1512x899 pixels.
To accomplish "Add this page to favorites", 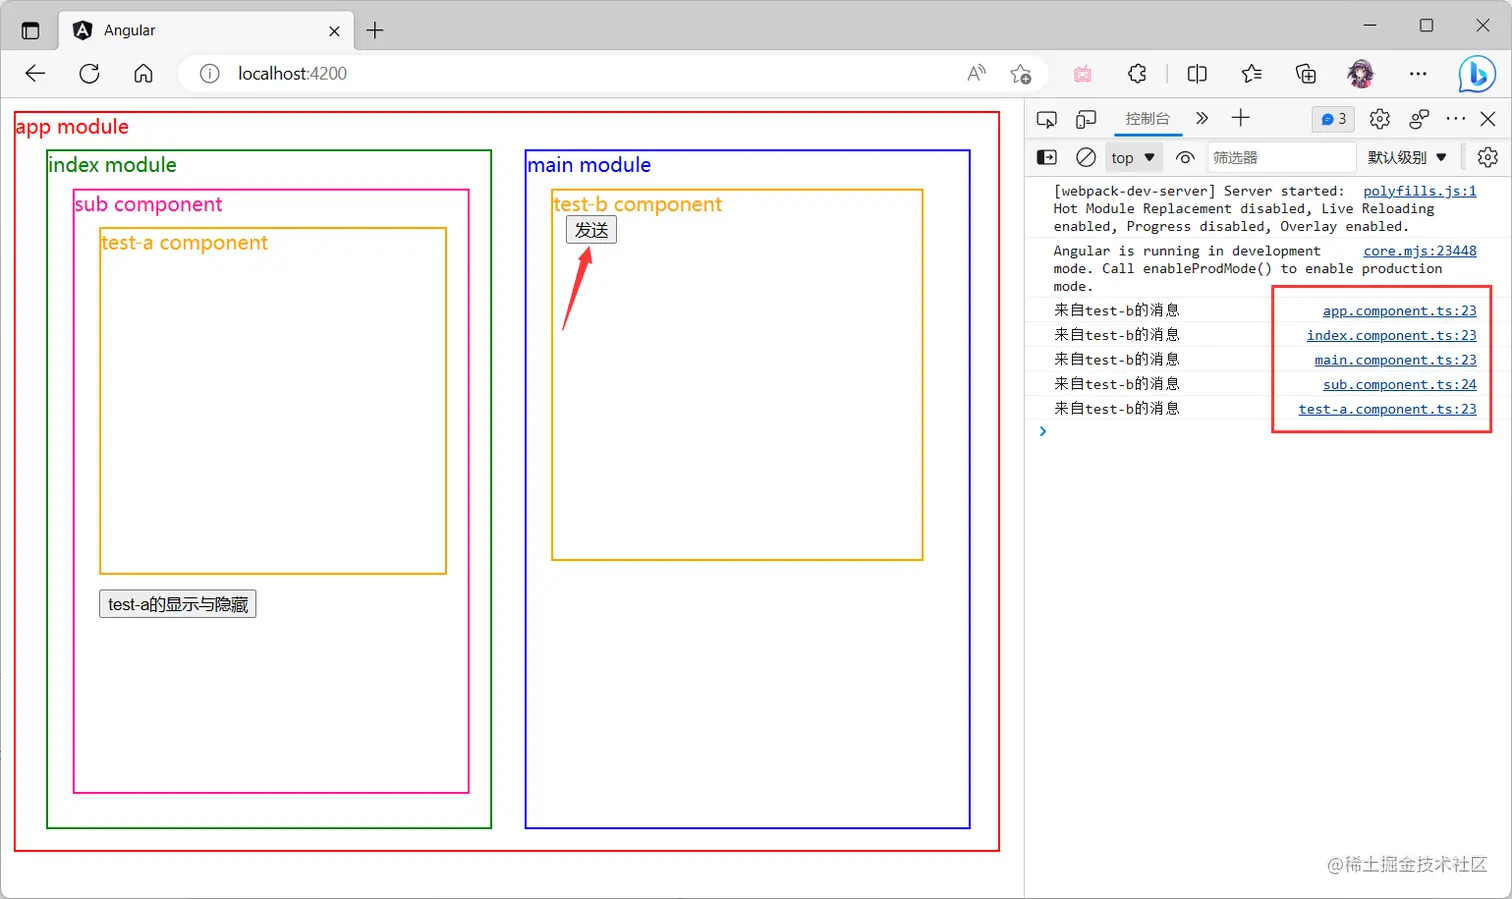I will pos(1020,73).
